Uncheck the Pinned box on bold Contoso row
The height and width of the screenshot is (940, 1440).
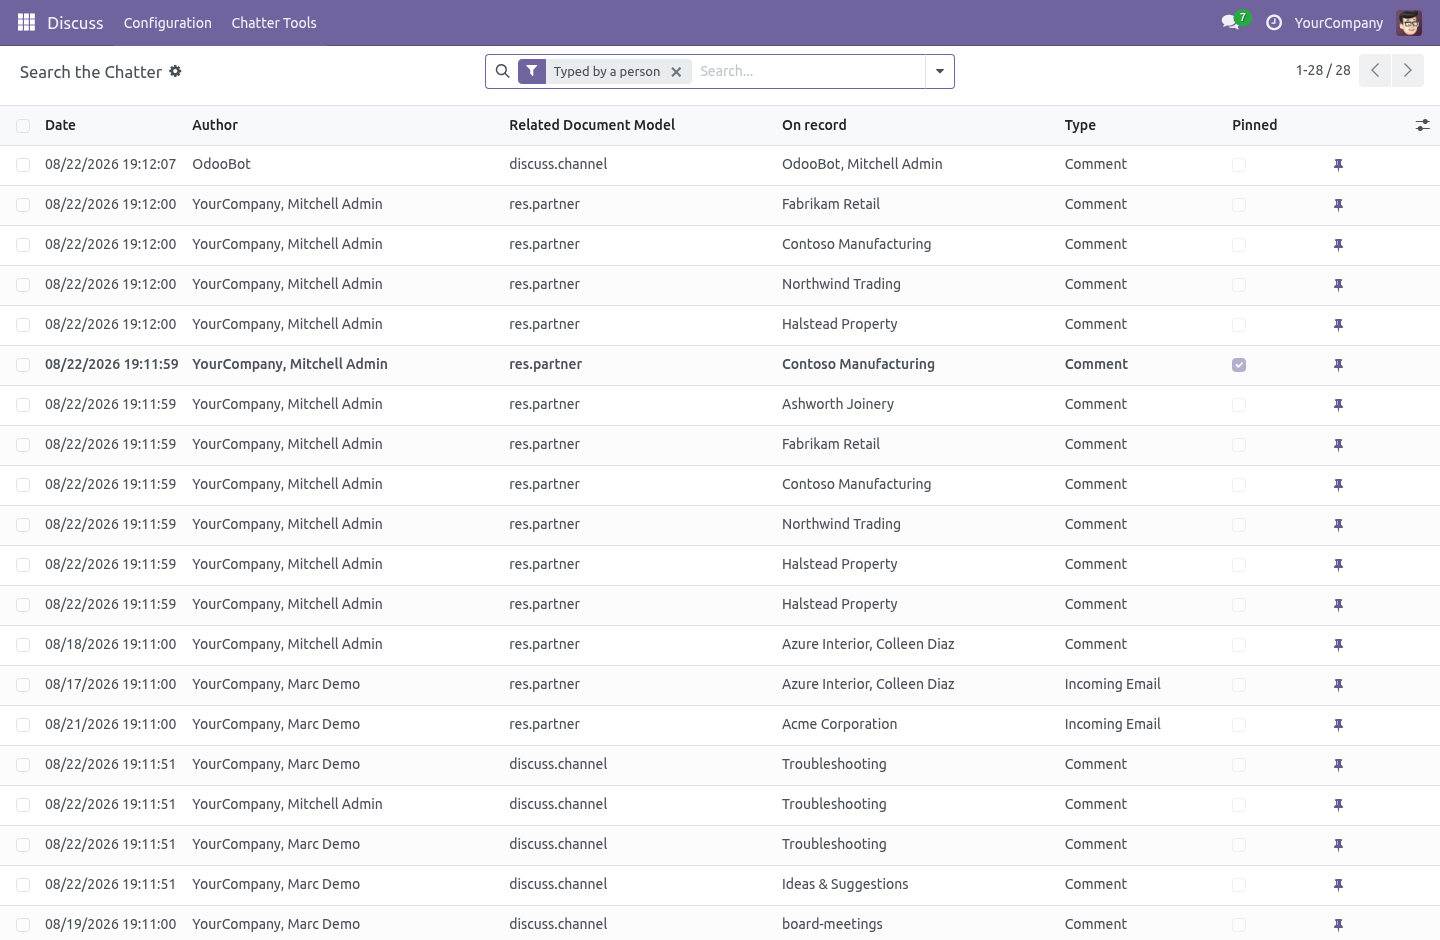pos(1239,365)
